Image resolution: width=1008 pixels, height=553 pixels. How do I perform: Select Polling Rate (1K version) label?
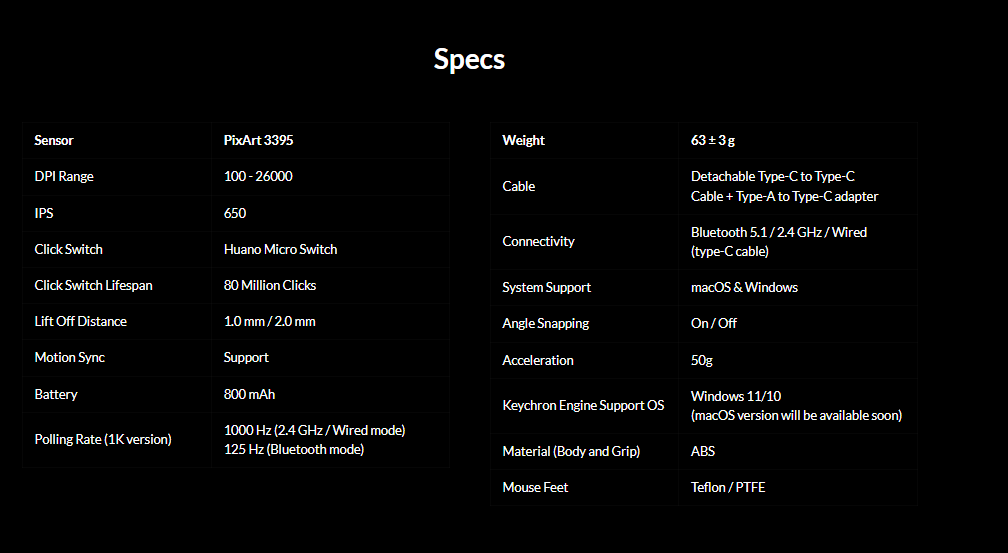(x=103, y=439)
